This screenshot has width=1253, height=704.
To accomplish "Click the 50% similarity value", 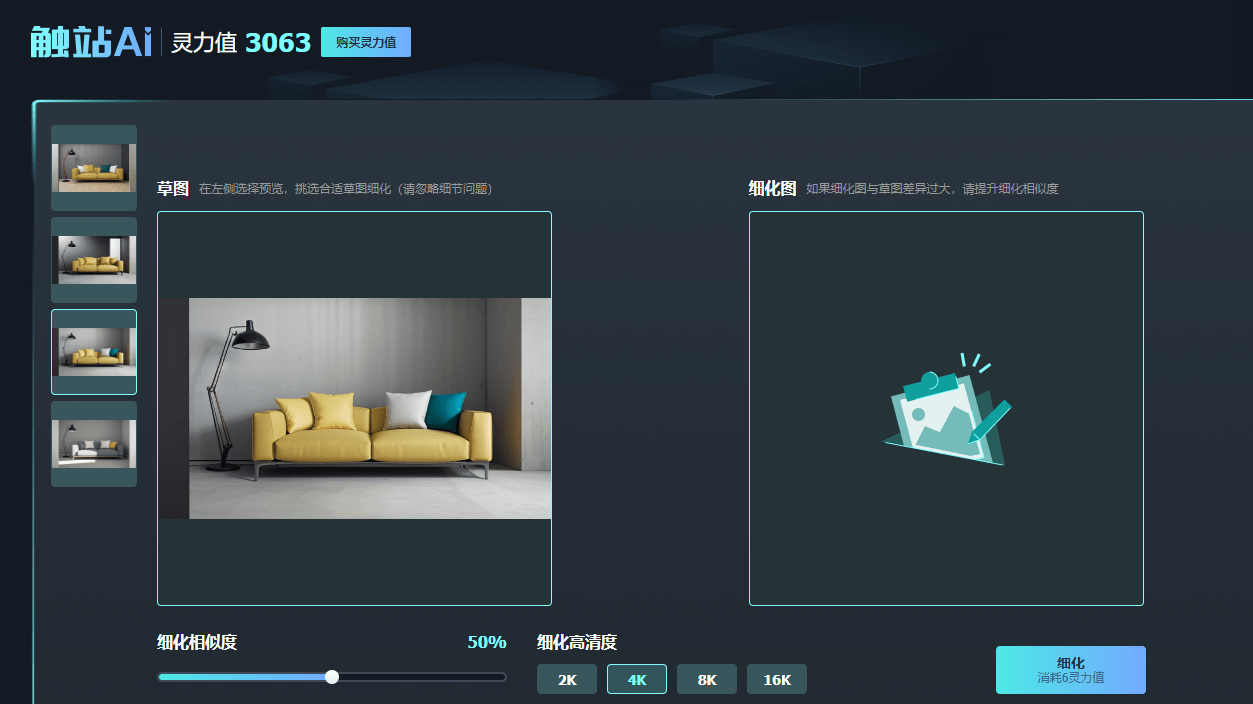I will point(486,642).
